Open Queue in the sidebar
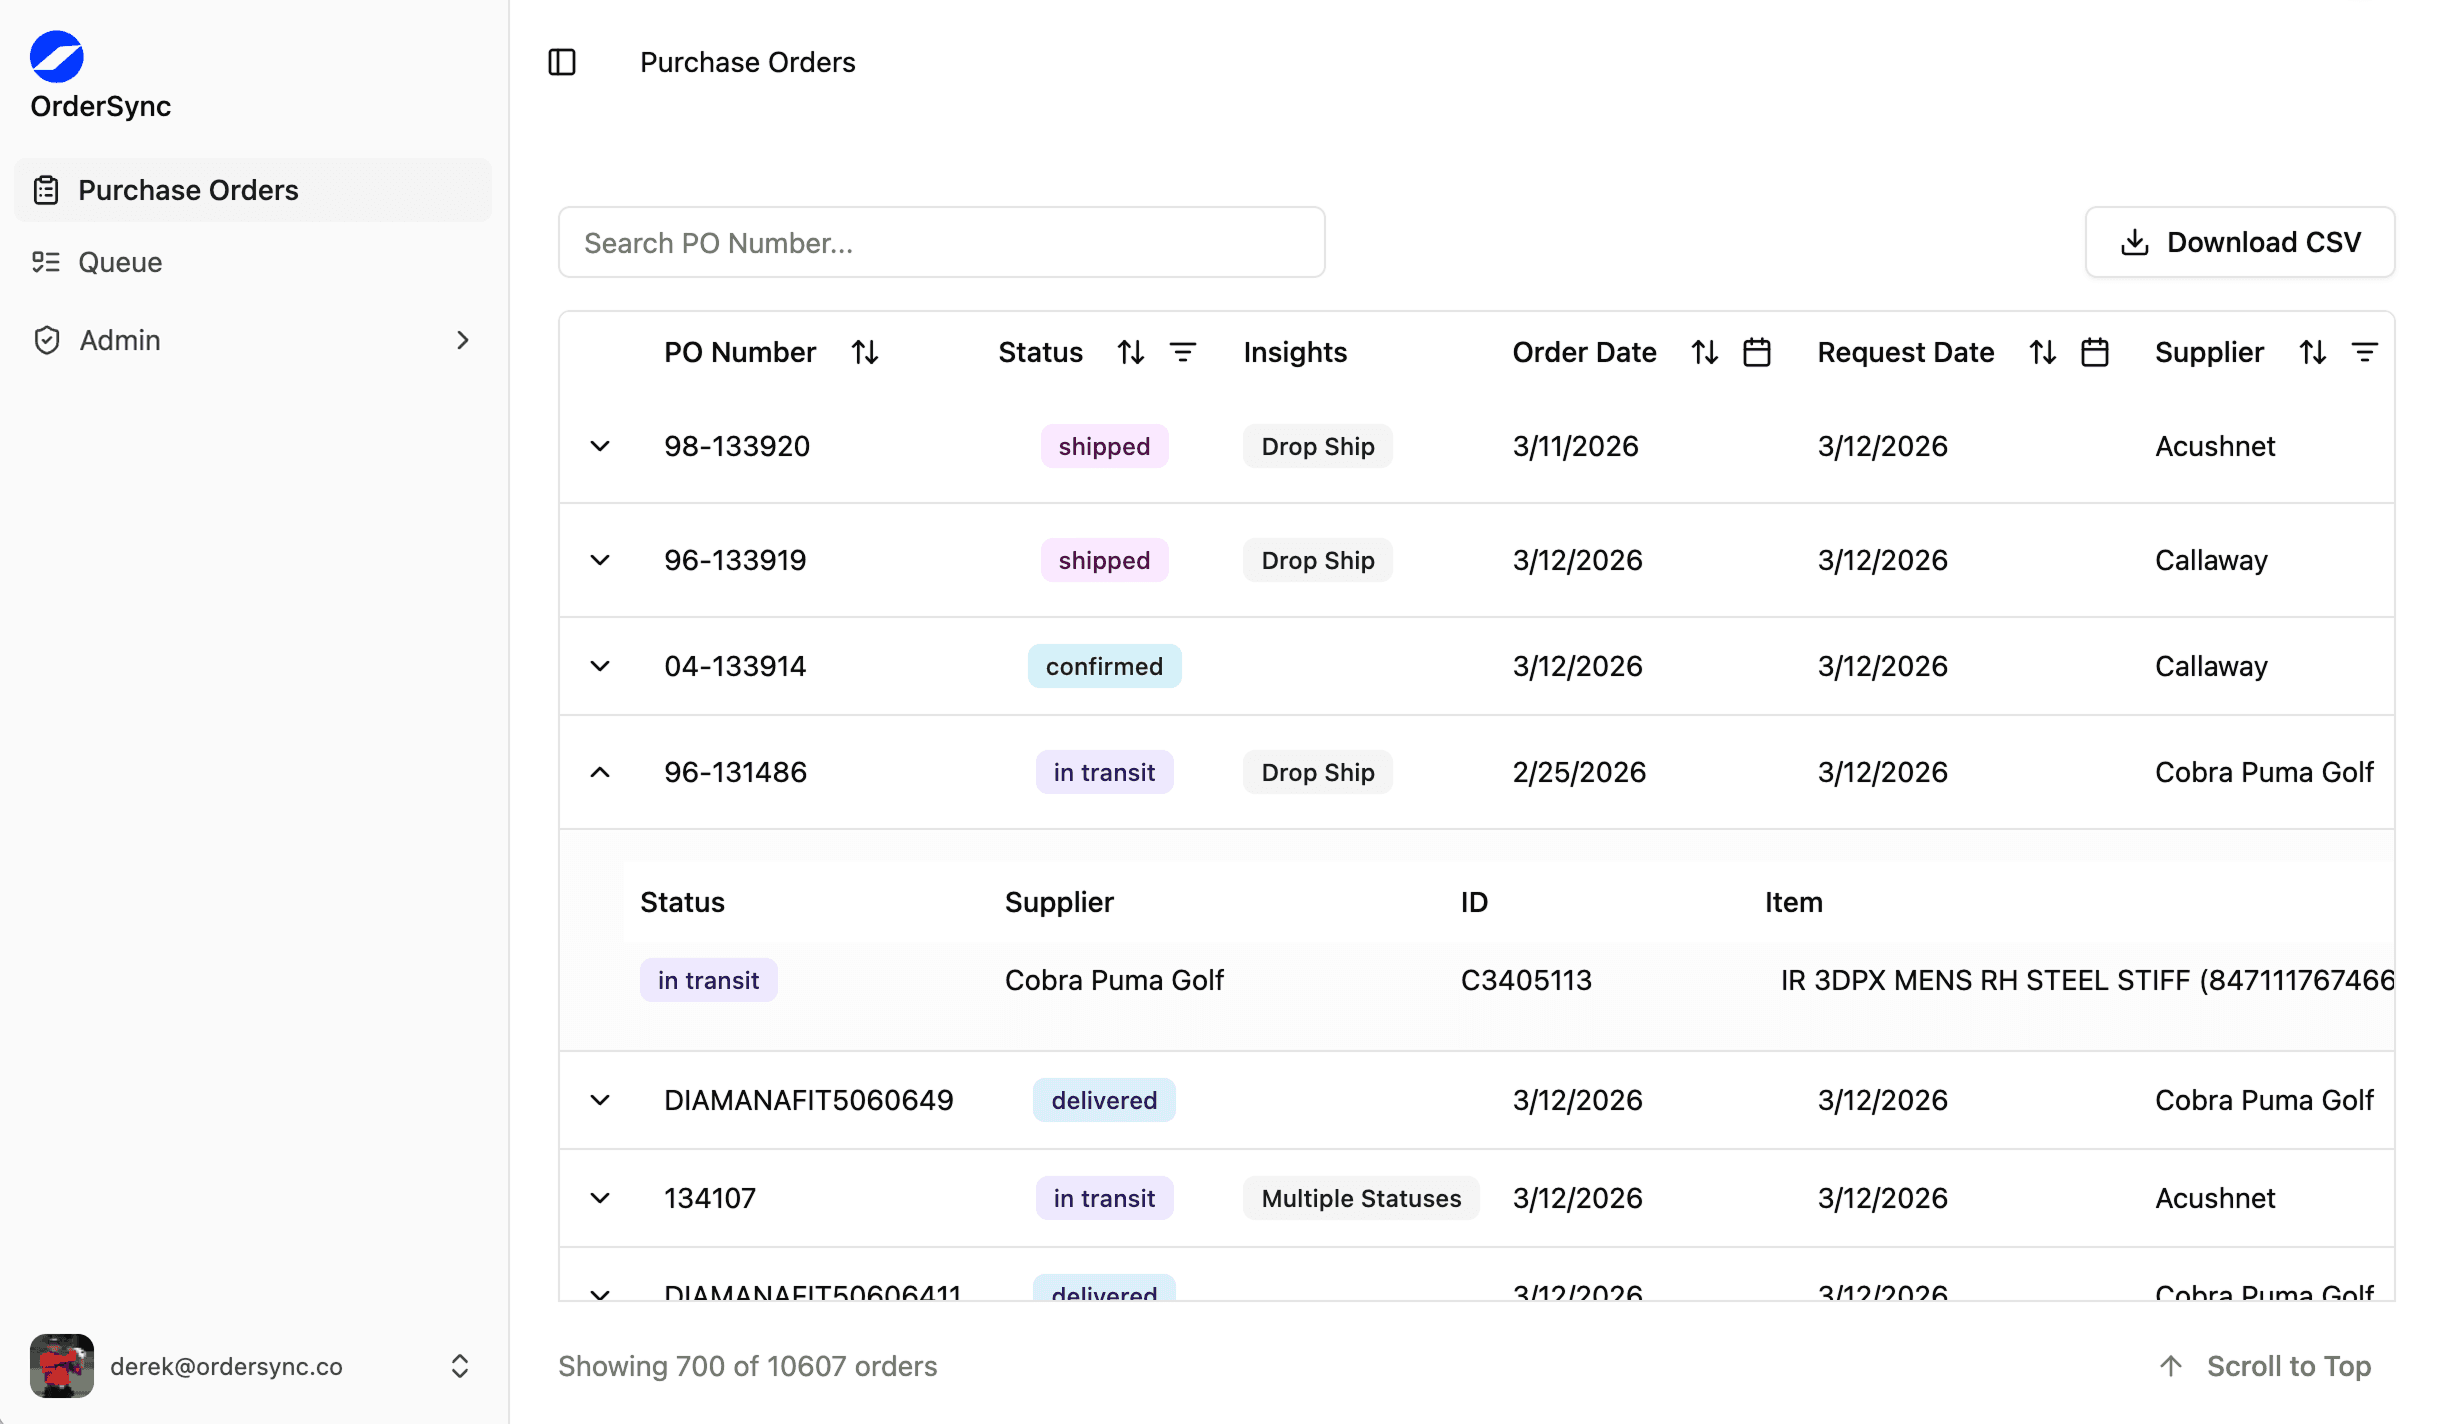 [x=120, y=262]
